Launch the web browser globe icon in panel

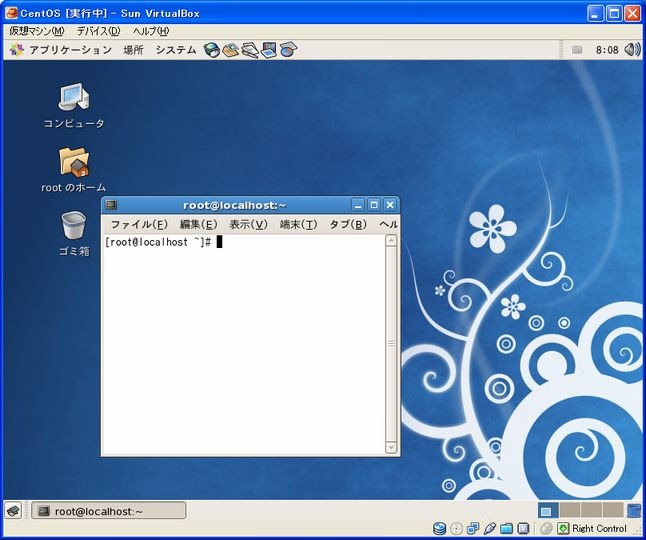[x=212, y=49]
